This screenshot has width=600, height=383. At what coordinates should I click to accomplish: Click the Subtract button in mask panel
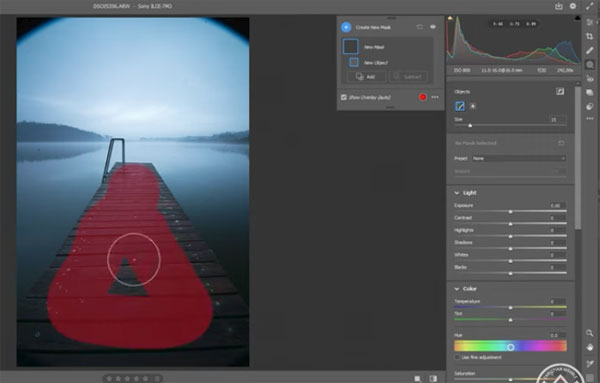coord(408,77)
